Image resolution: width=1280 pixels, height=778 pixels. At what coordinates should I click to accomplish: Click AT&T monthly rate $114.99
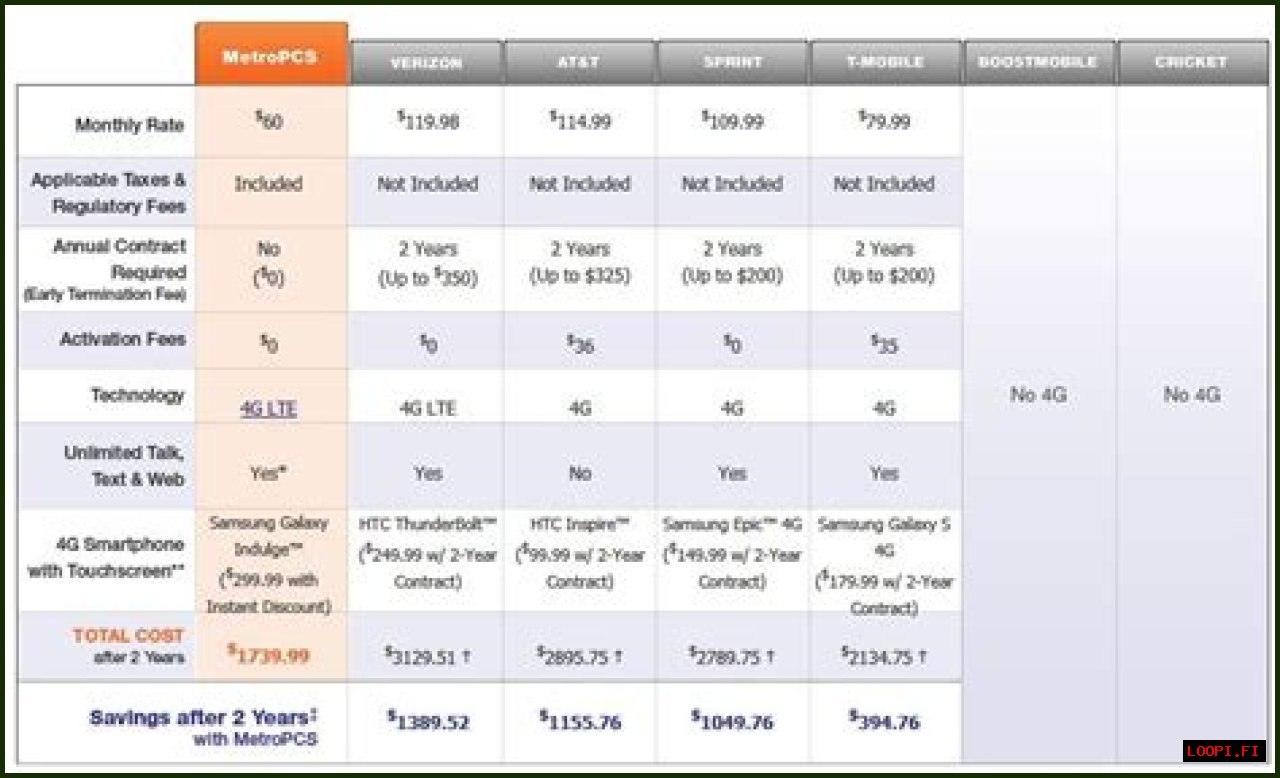(x=579, y=122)
